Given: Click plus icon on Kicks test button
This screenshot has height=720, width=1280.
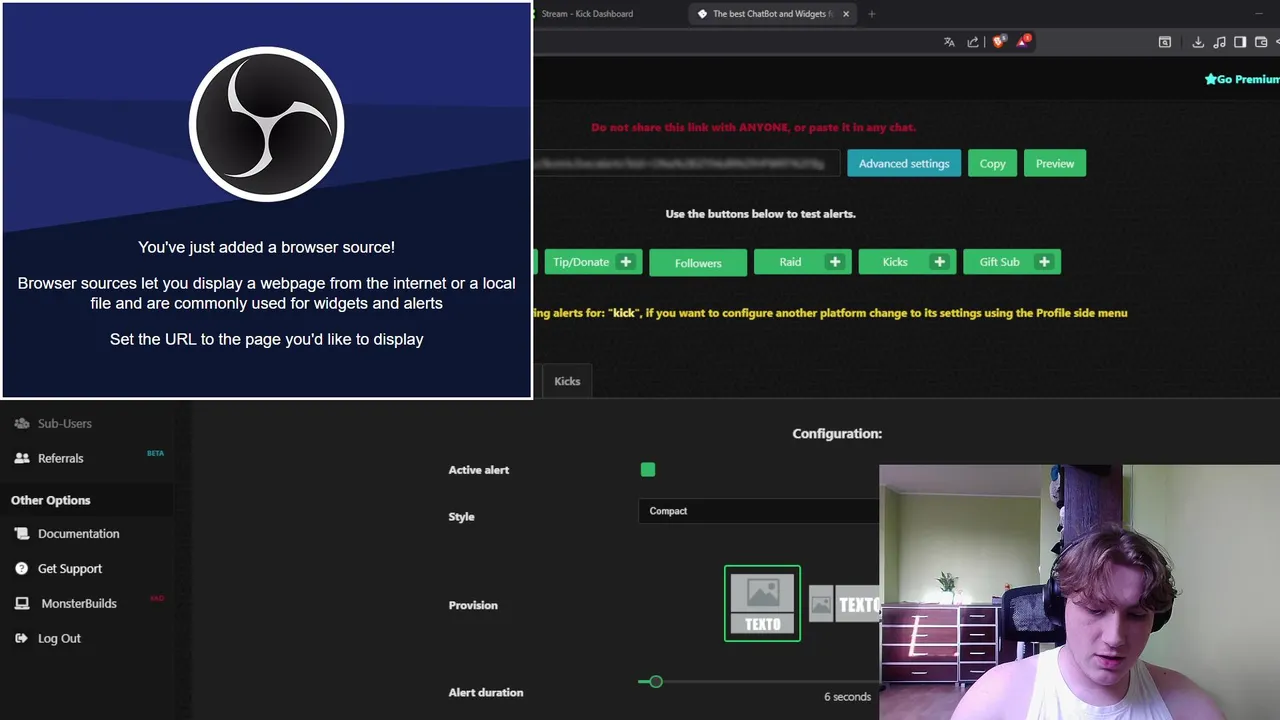Looking at the screenshot, I should [939, 262].
